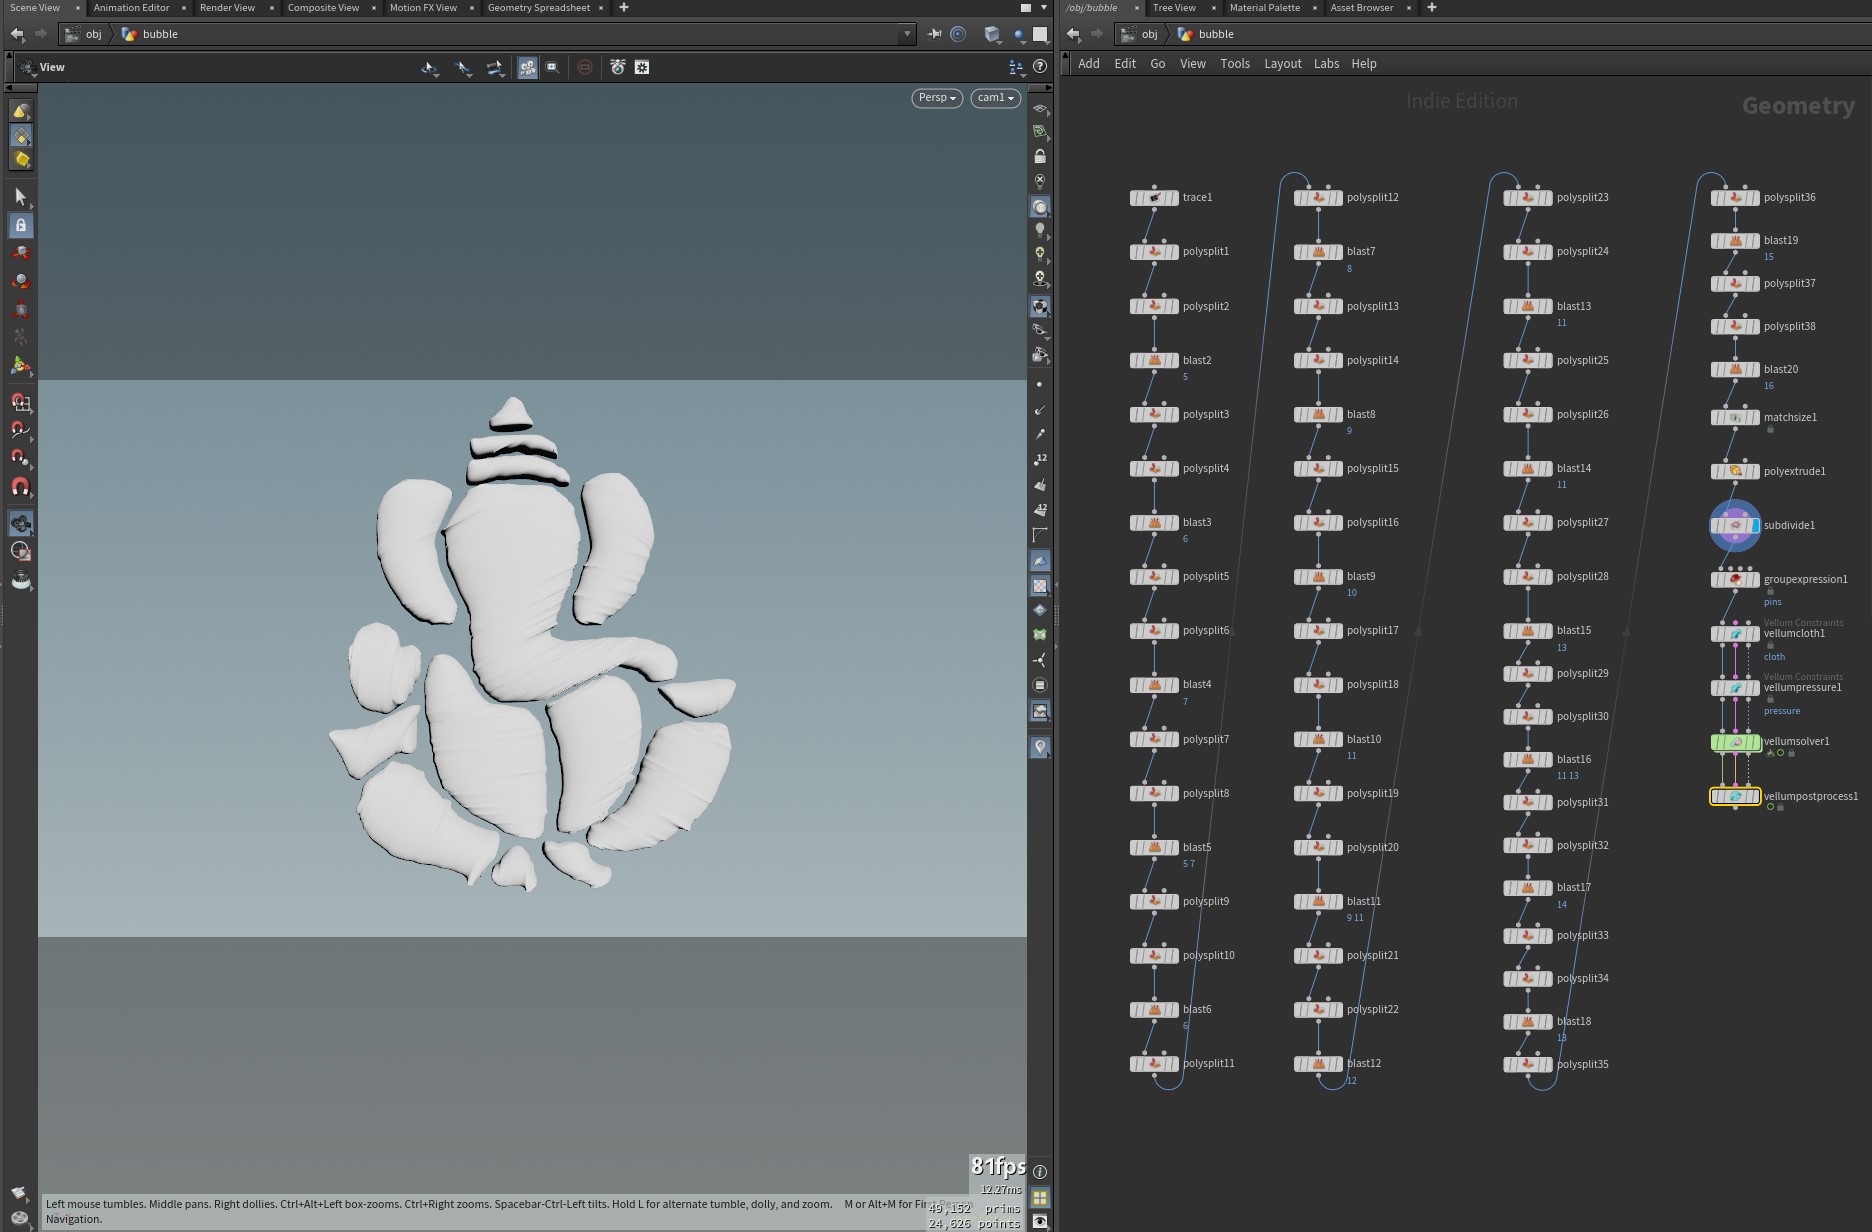Switch to the Geometry Spreadsheet tab
1872x1232 pixels.
539,8
